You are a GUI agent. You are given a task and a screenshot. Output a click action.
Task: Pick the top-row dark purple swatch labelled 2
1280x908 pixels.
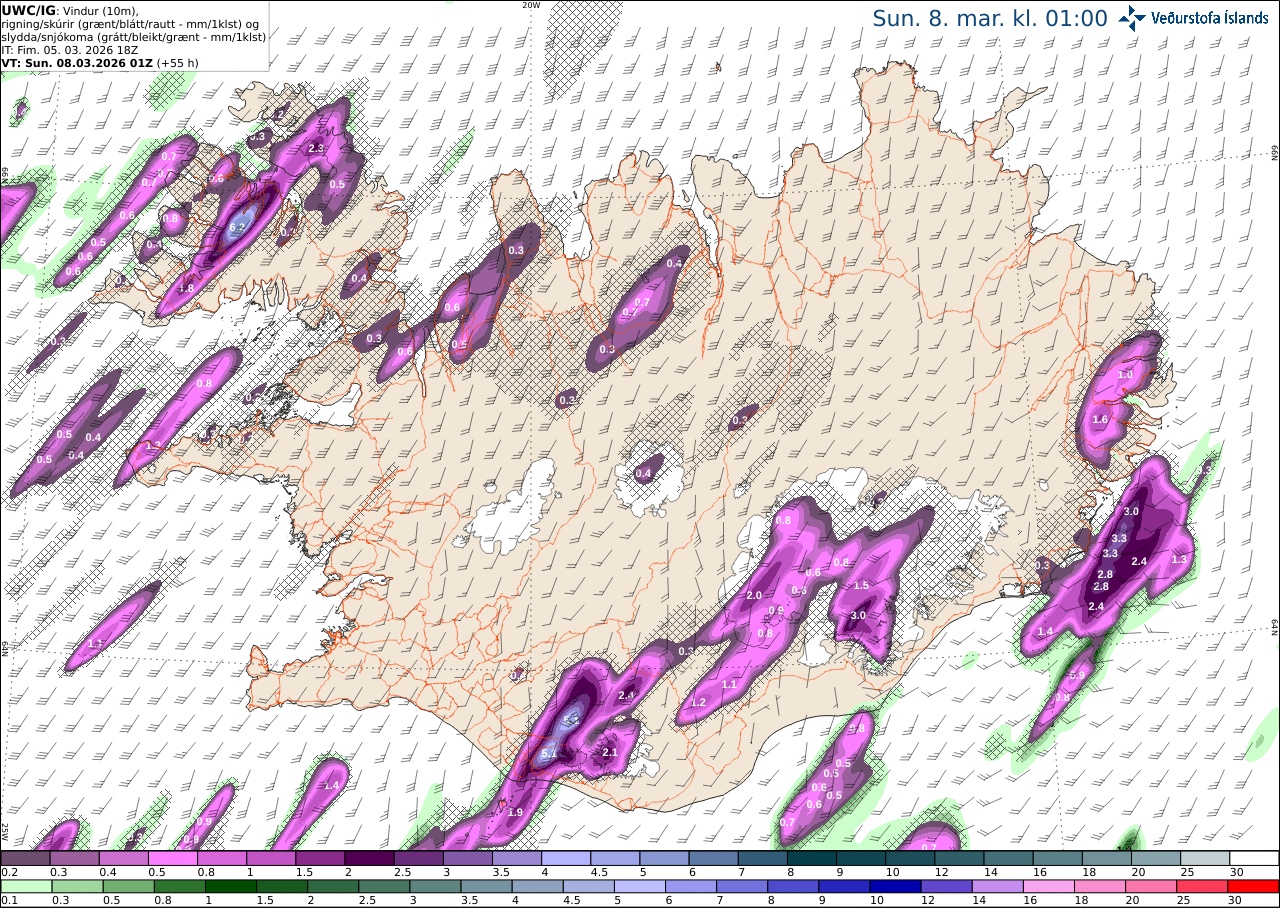pyautogui.click(x=369, y=858)
